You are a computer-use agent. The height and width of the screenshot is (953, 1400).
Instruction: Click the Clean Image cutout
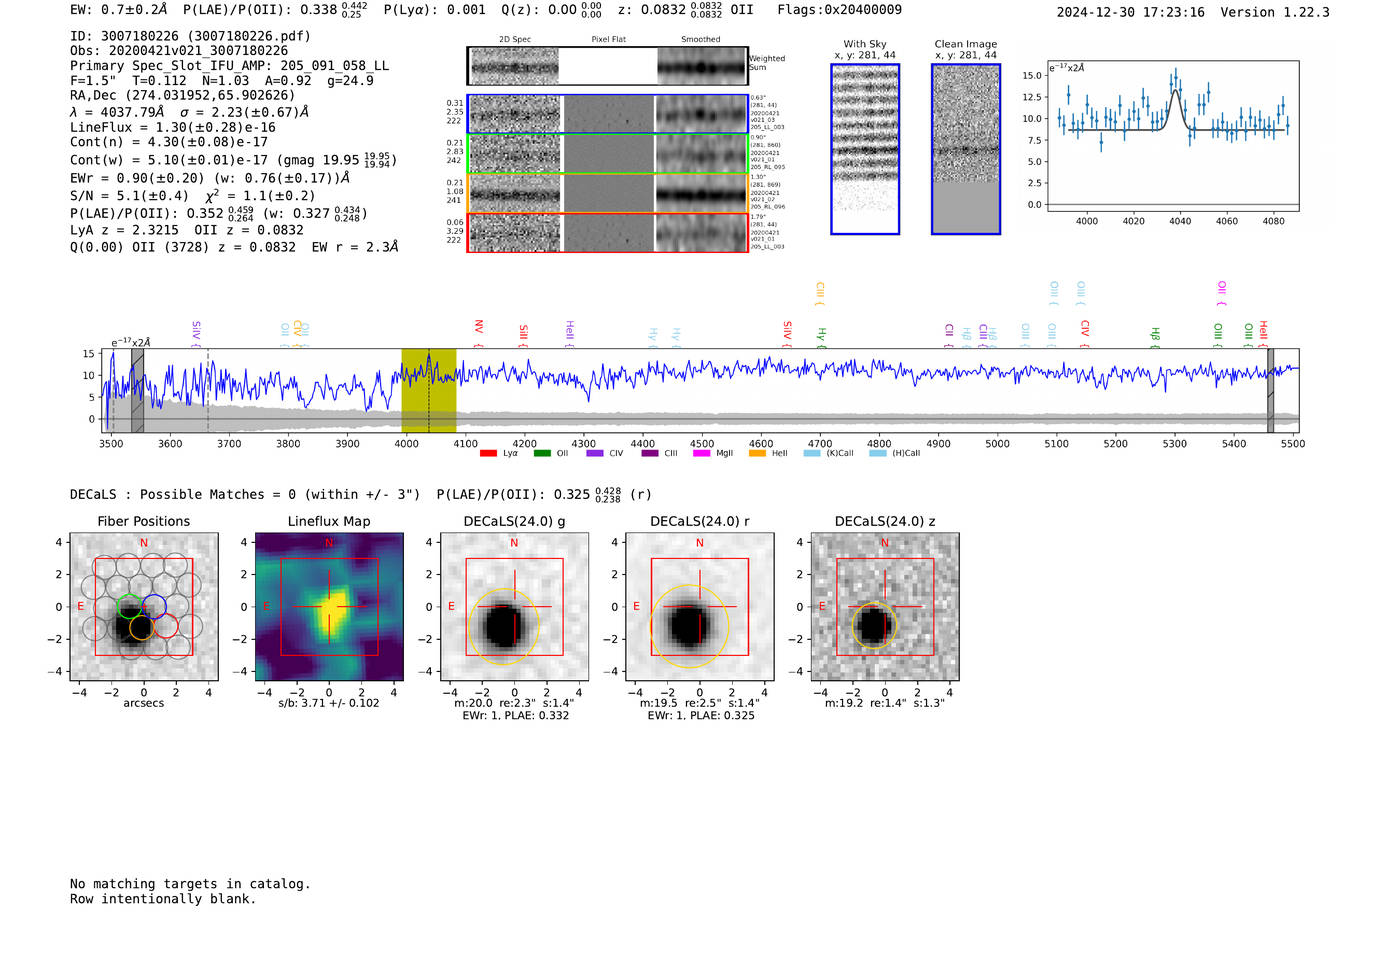[966, 149]
